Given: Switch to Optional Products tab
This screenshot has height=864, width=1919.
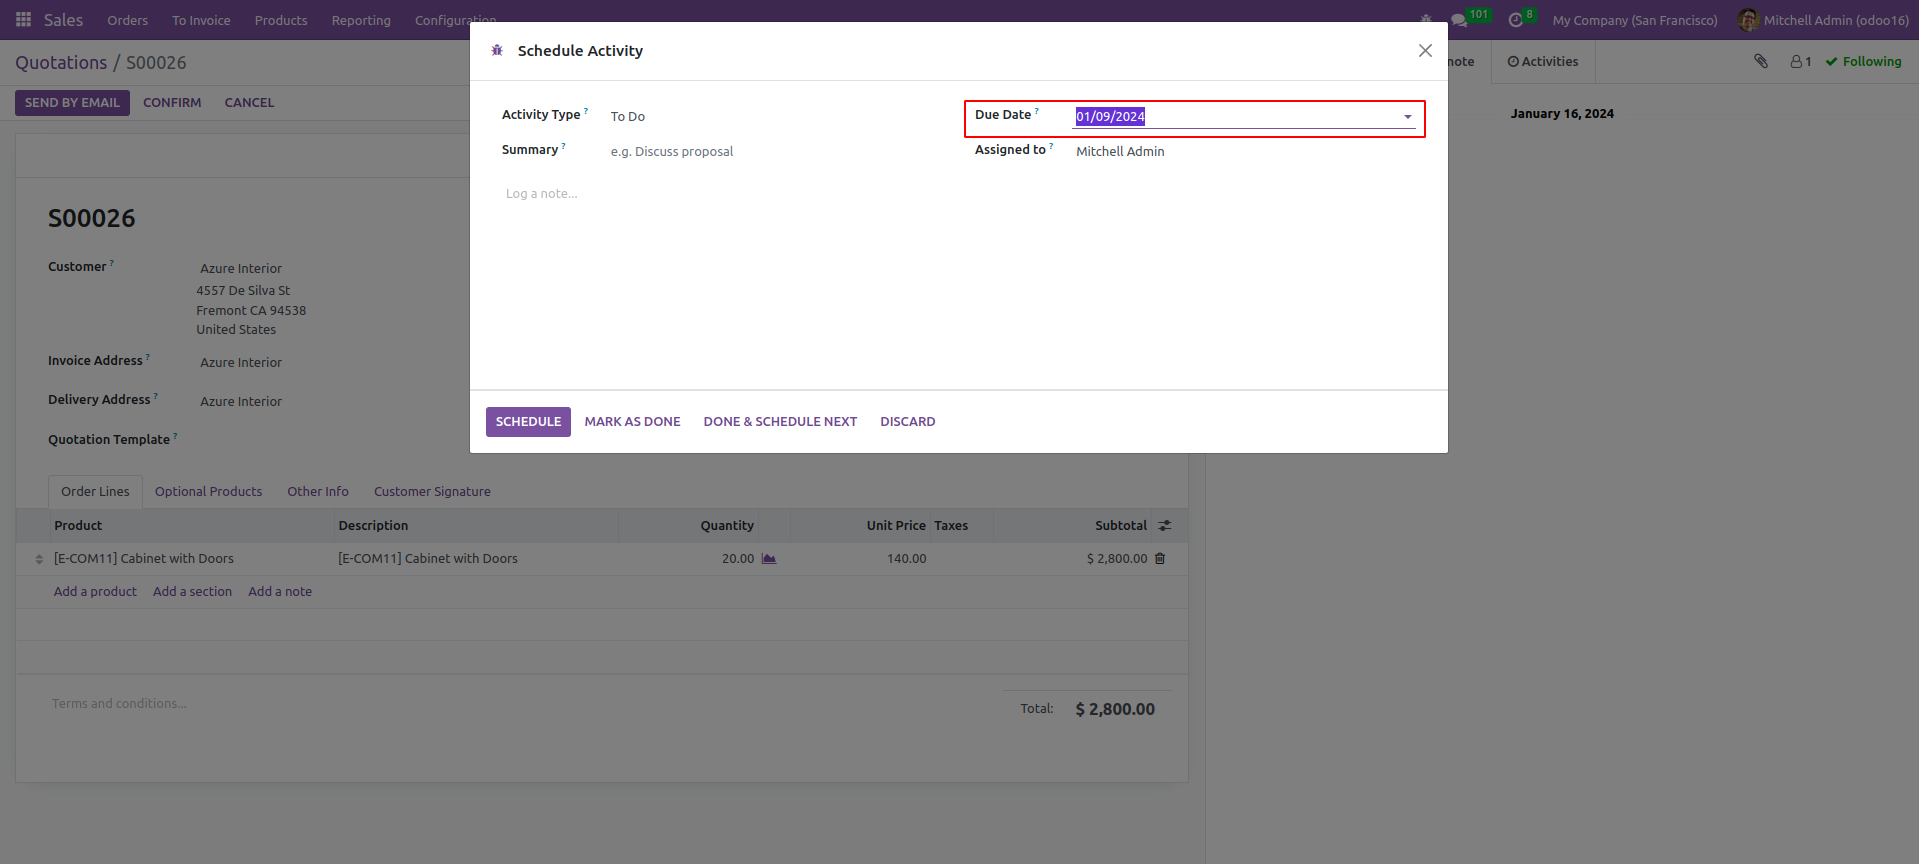Looking at the screenshot, I should pos(208,491).
